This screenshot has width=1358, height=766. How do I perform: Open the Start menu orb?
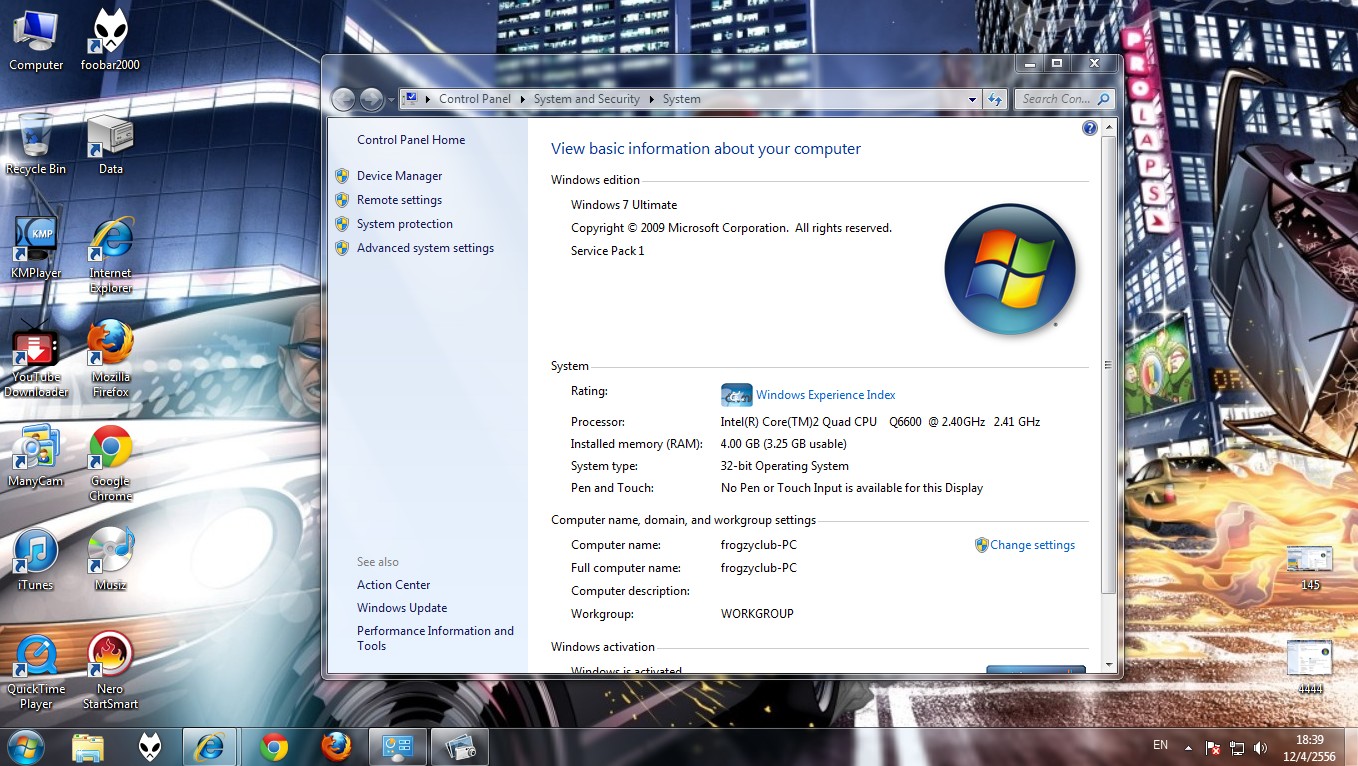point(26,746)
